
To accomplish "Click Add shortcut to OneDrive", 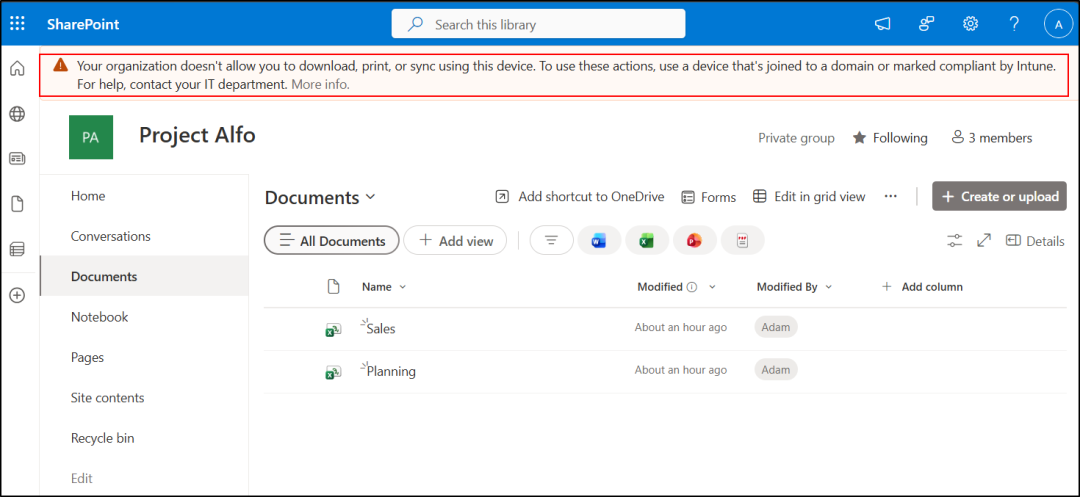I will tap(580, 197).
